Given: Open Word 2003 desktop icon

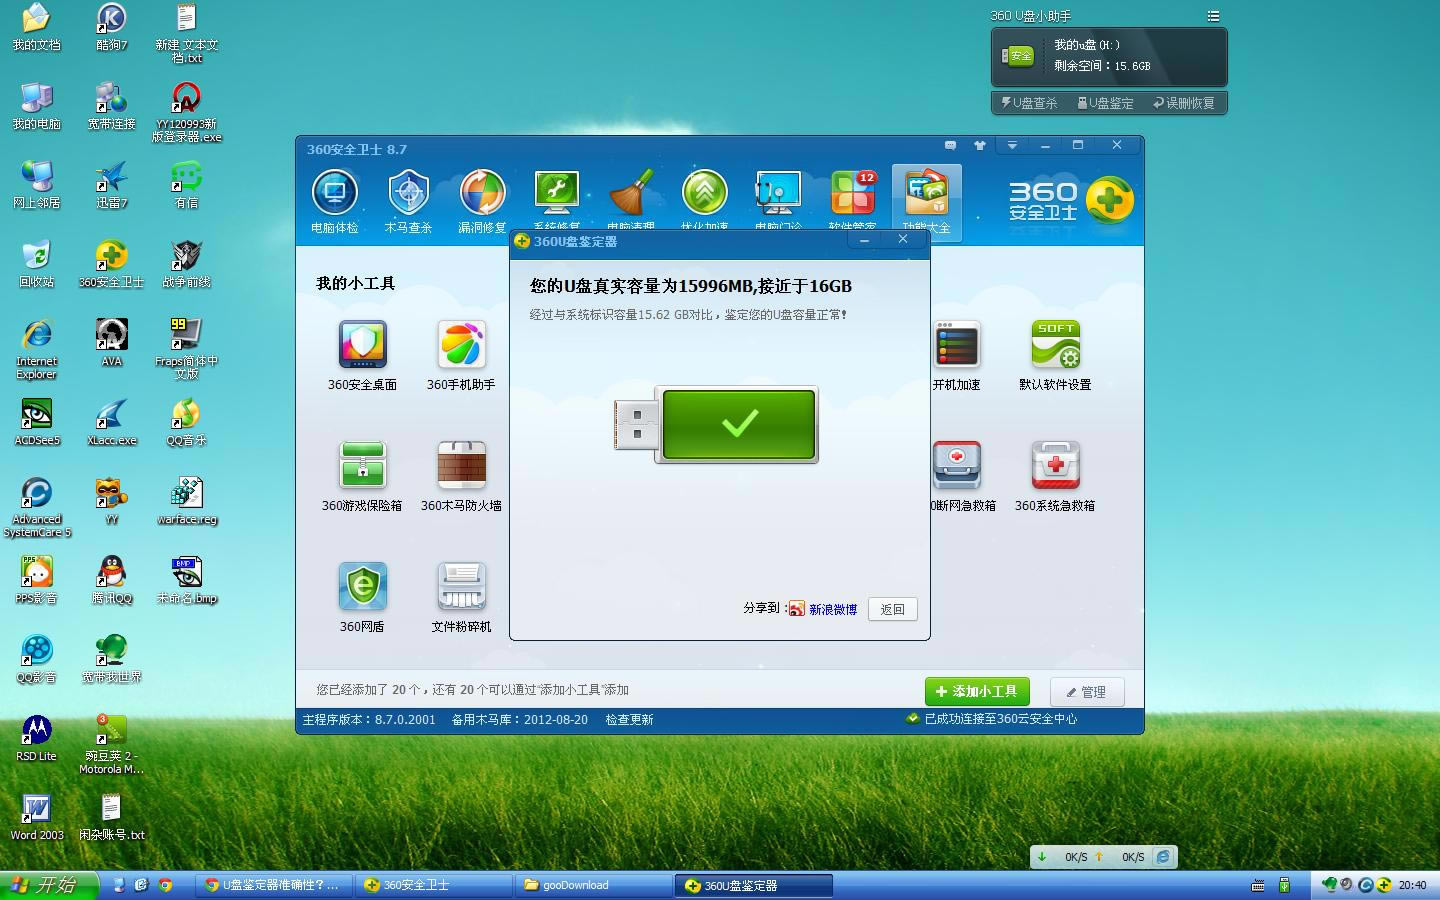Looking at the screenshot, I should coord(36,817).
